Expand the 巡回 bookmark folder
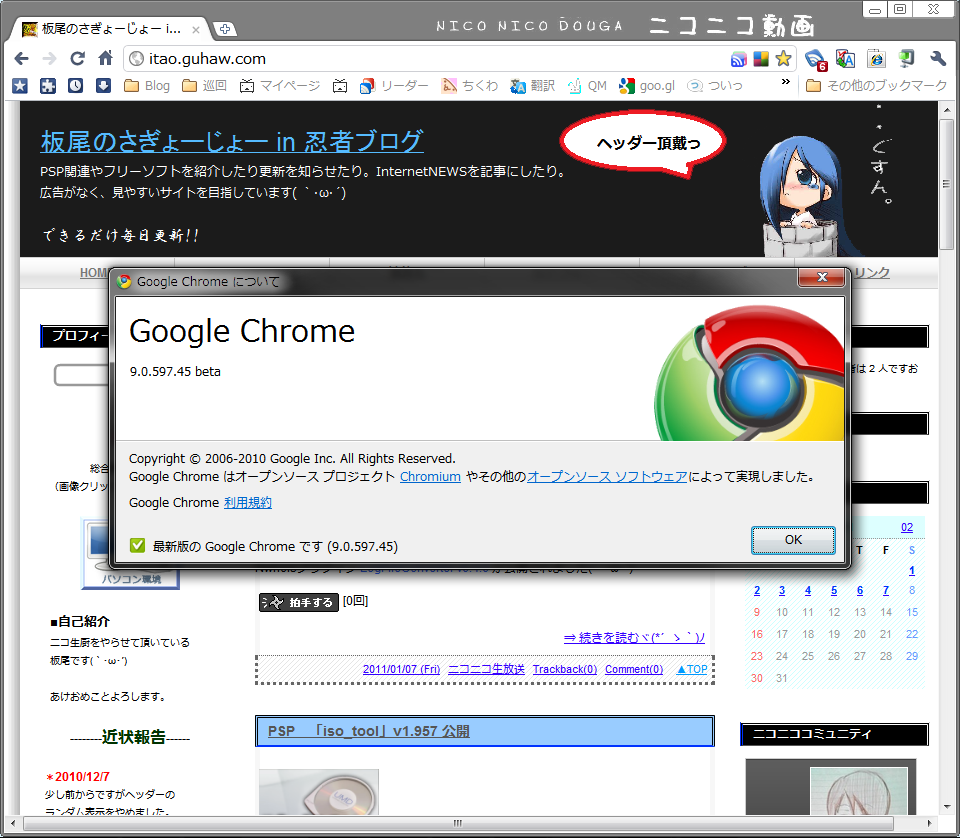The height and width of the screenshot is (838, 960). (204, 86)
